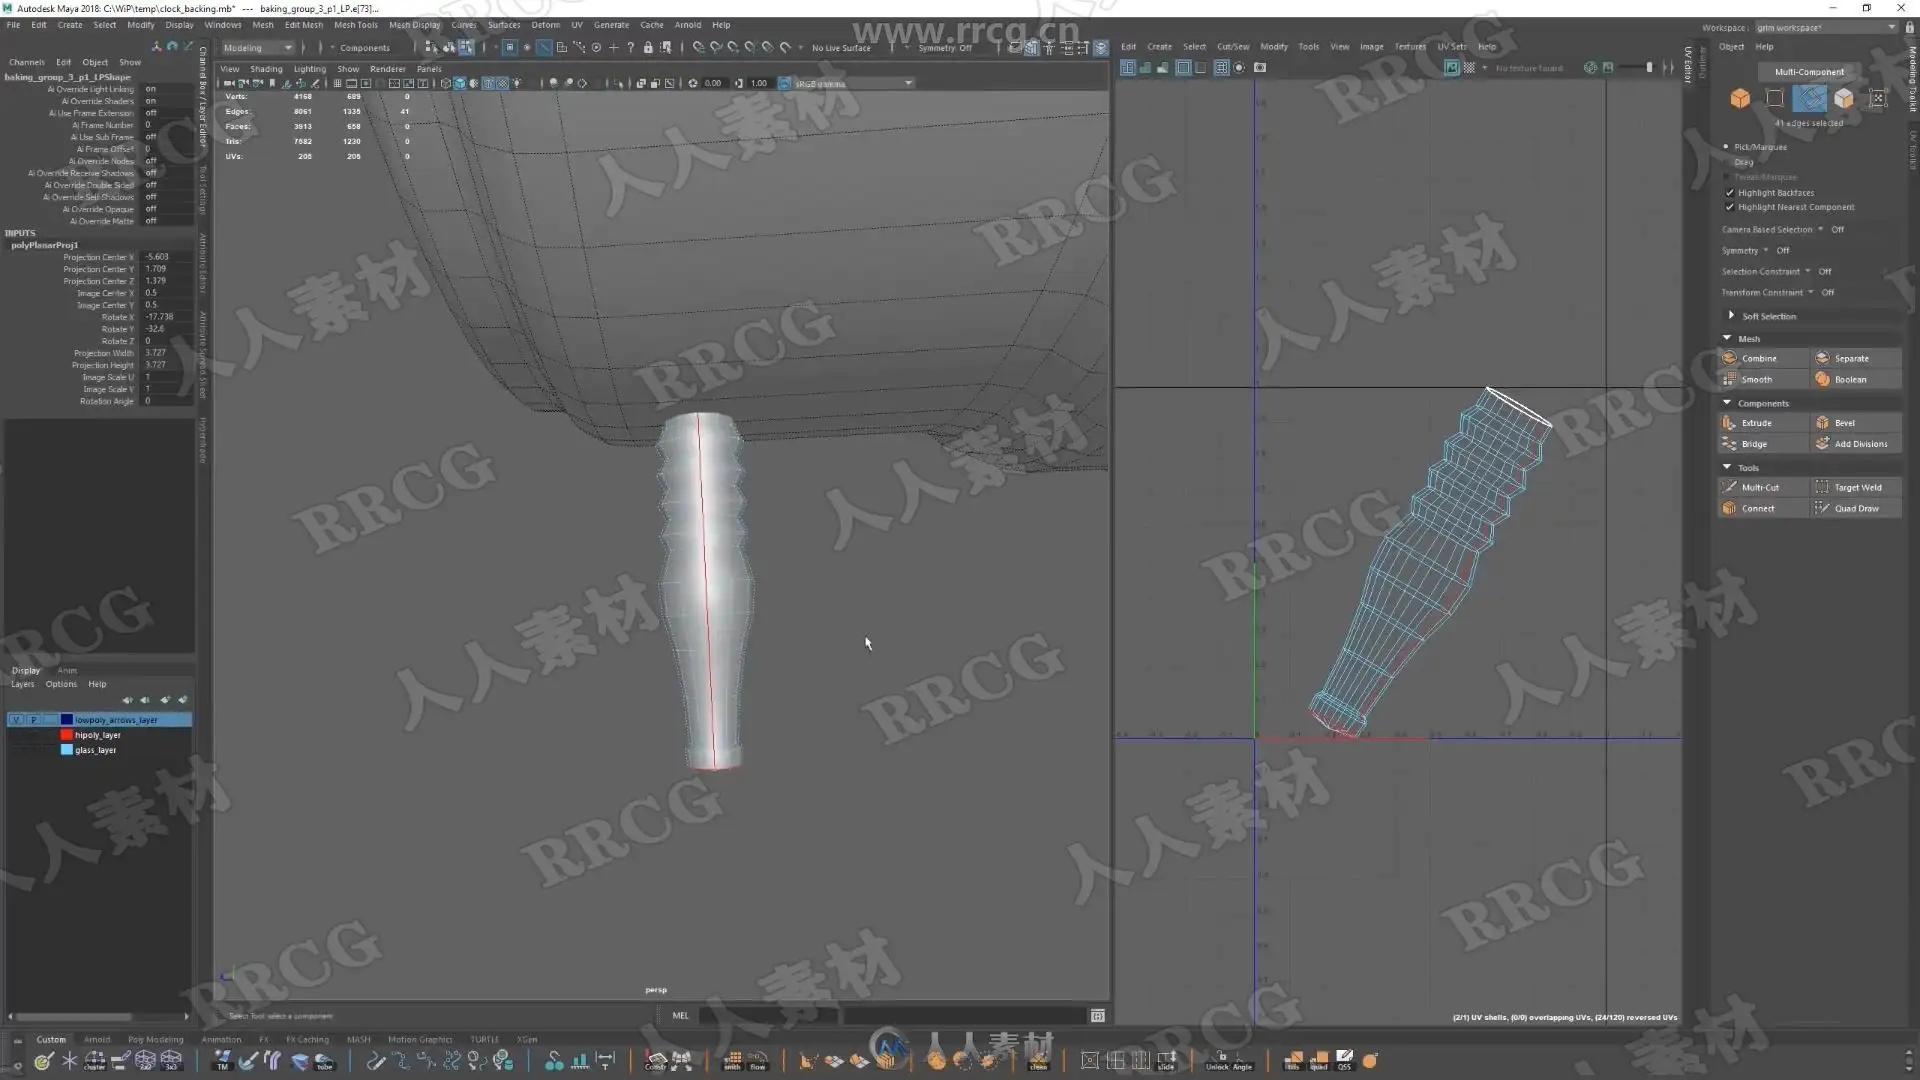Switch to the Anim layer tab
This screenshot has width=1920, height=1080.
coord(67,671)
